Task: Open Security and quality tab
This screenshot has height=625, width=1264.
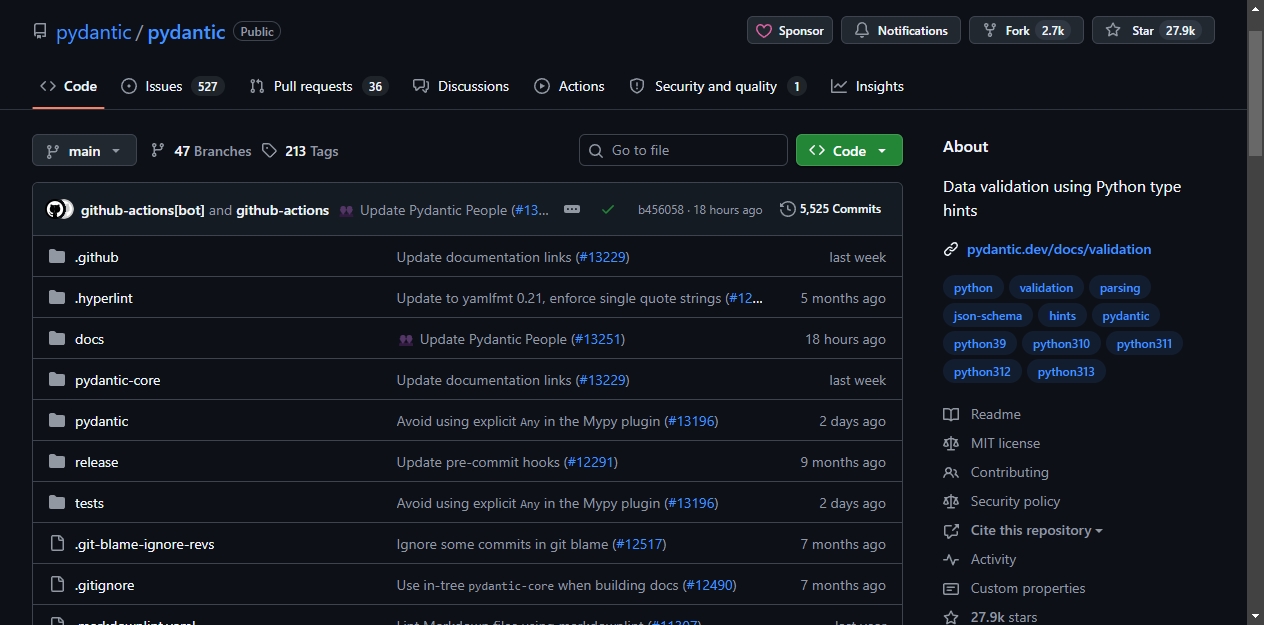Action: [x=717, y=86]
